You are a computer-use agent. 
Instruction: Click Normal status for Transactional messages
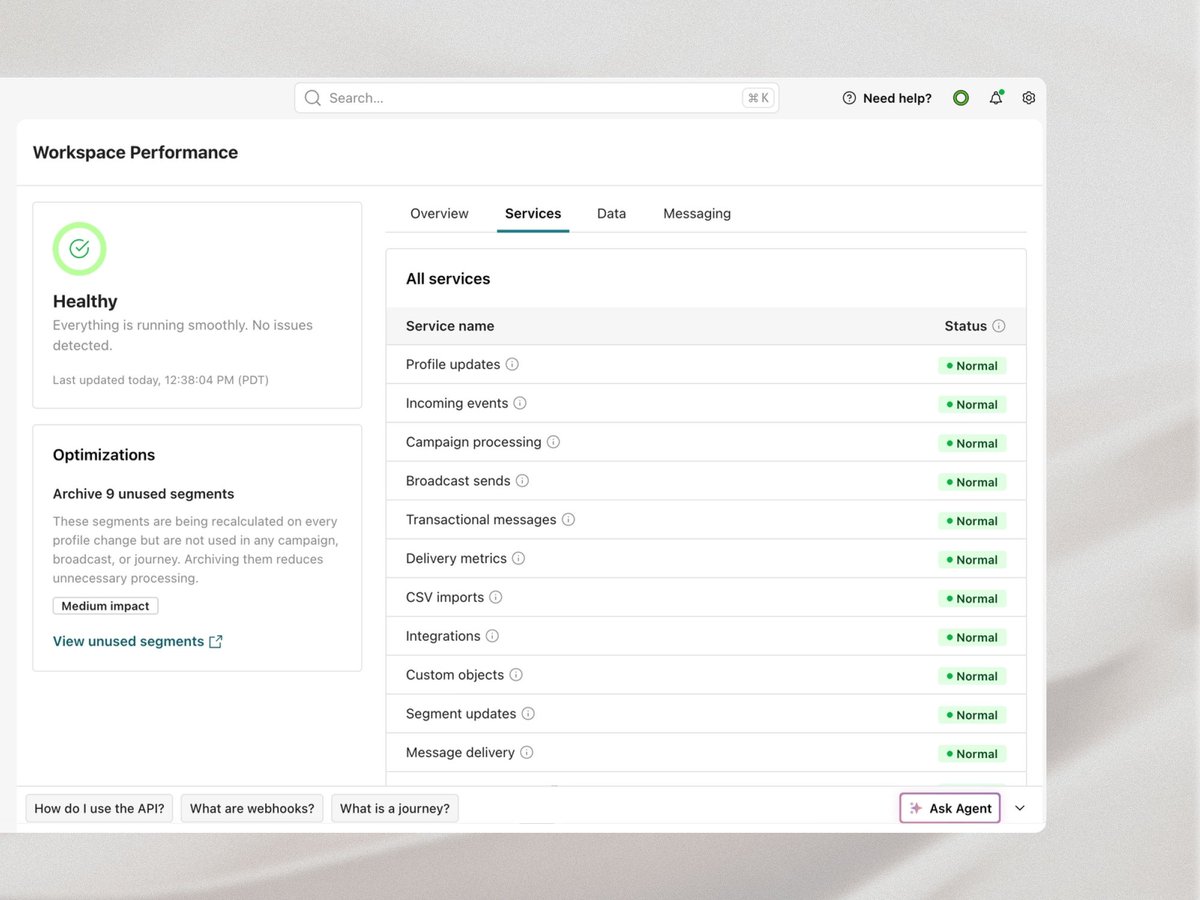pyautogui.click(x=972, y=521)
